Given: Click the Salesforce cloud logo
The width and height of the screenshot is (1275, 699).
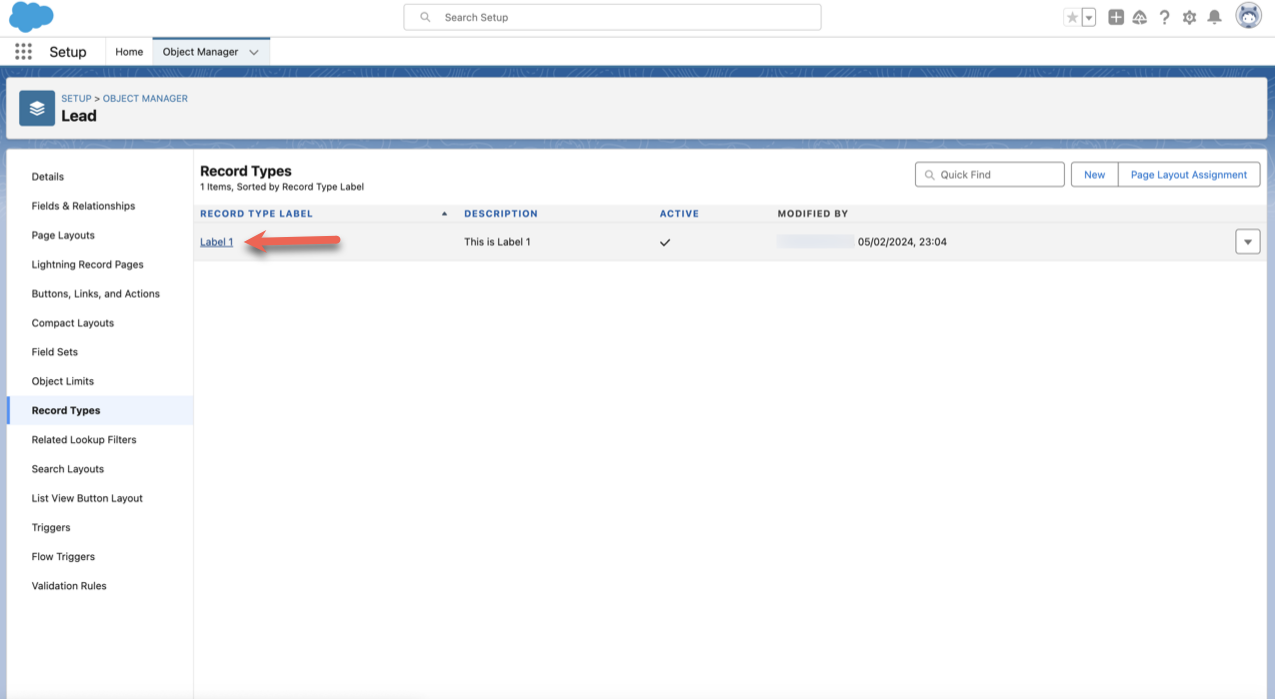Looking at the screenshot, I should point(31,17).
